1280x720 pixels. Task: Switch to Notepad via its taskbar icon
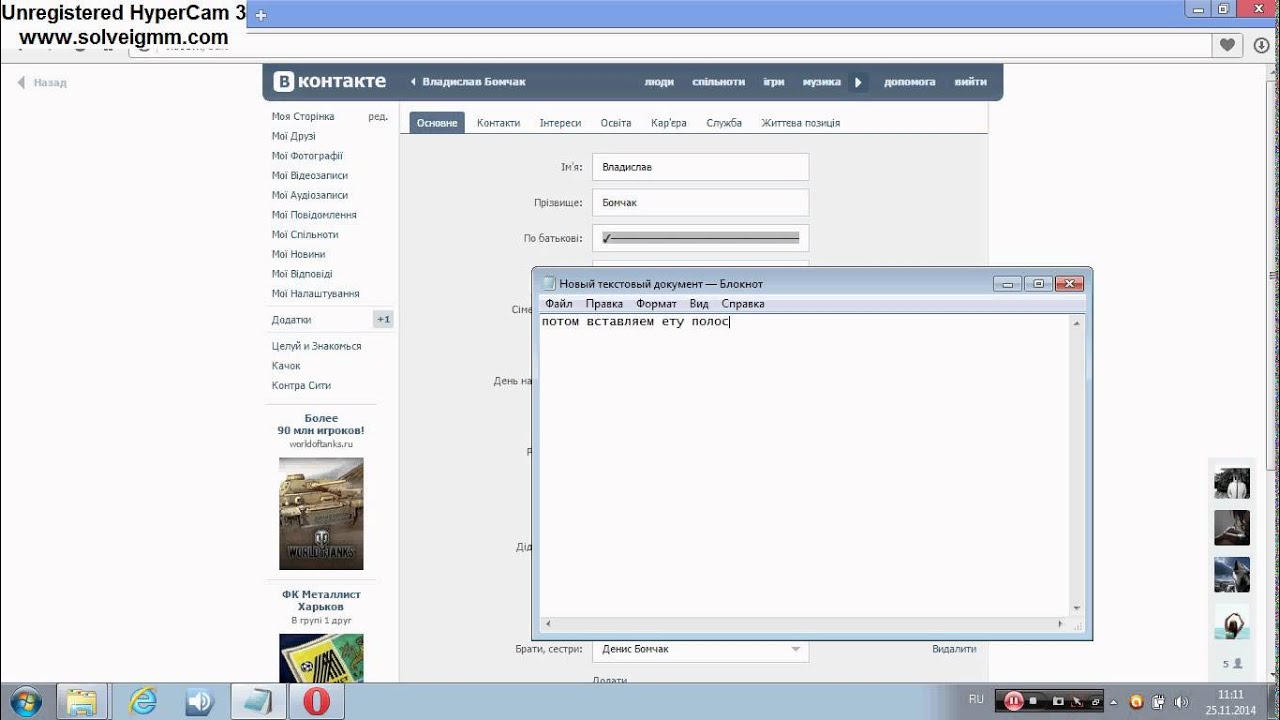pyautogui.click(x=257, y=702)
